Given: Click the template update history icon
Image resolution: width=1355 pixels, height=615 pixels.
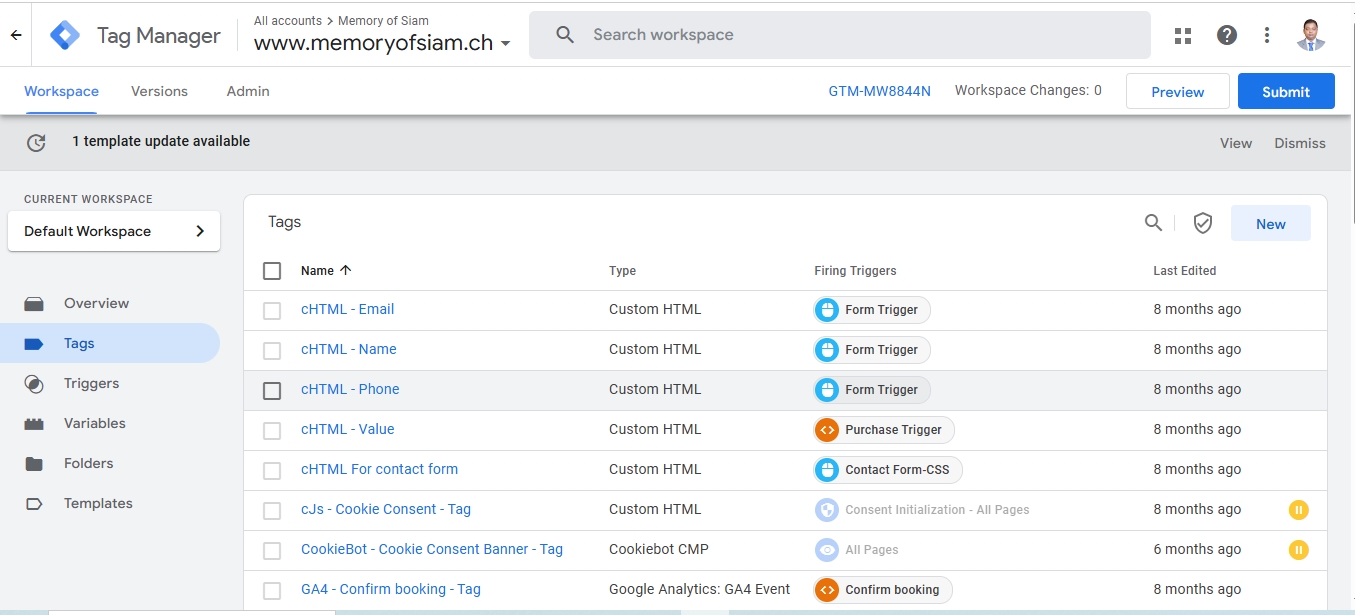Looking at the screenshot, I should pyautogui.click(x=36, y=143).
